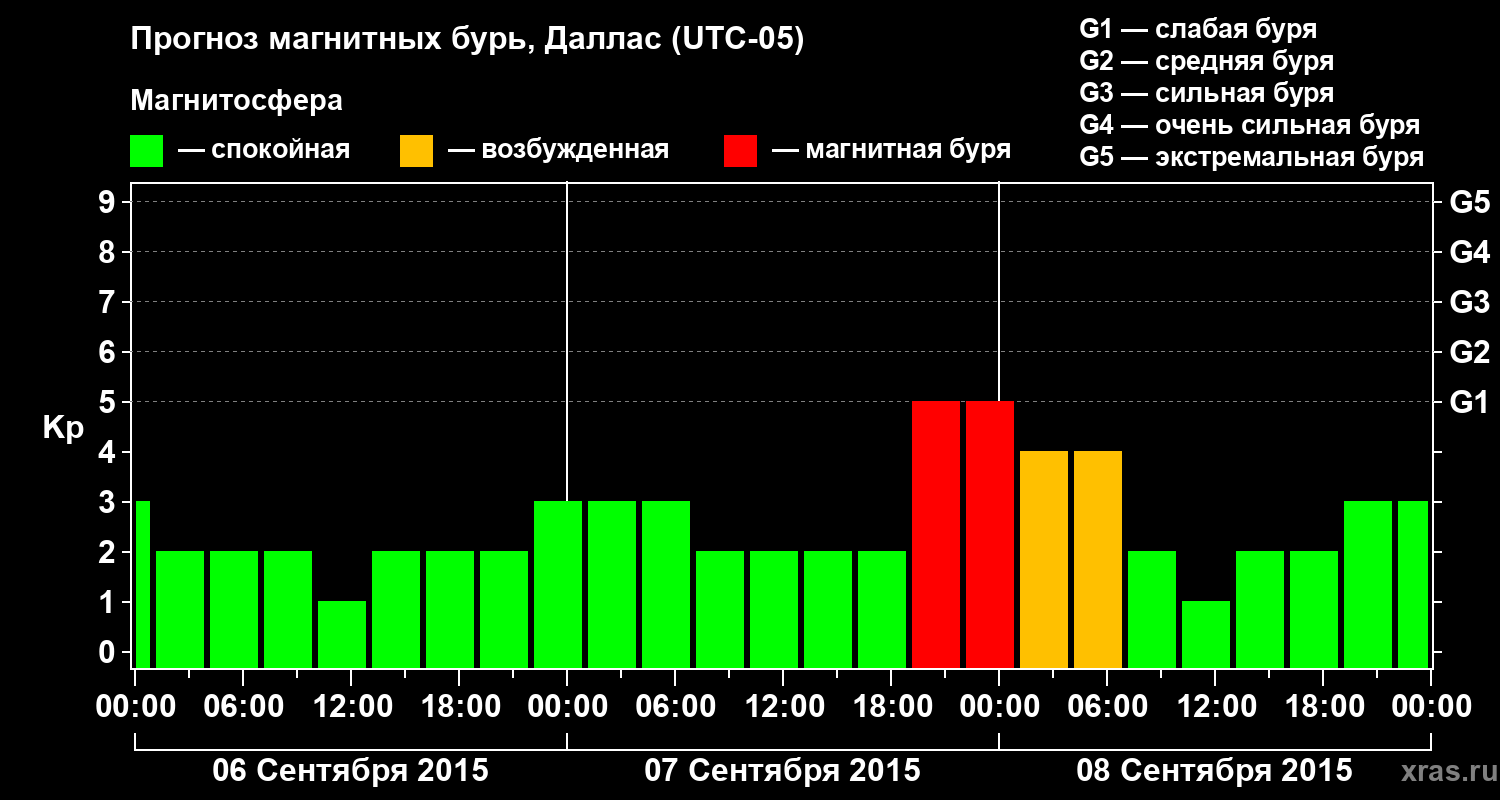
Task: Click 'G4 — очень сильная буря' legend line
Action: pyautogui.click(x=1250, y=125)
